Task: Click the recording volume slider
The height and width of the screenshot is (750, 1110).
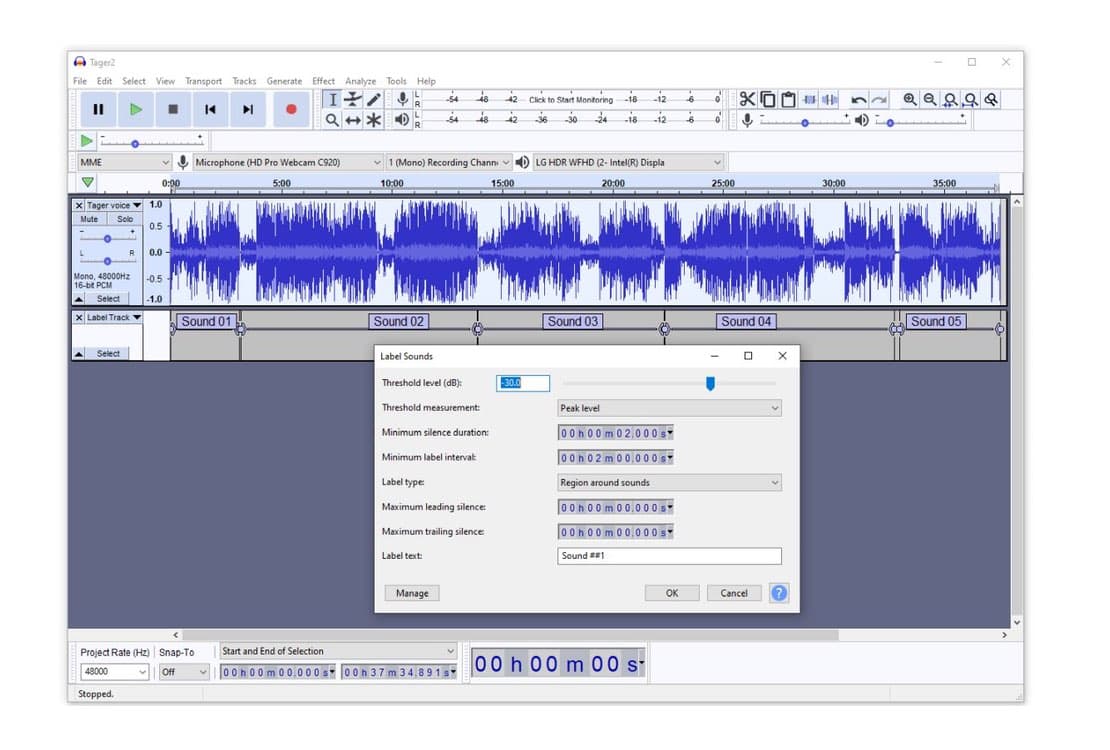Action: tap(804, 123)
